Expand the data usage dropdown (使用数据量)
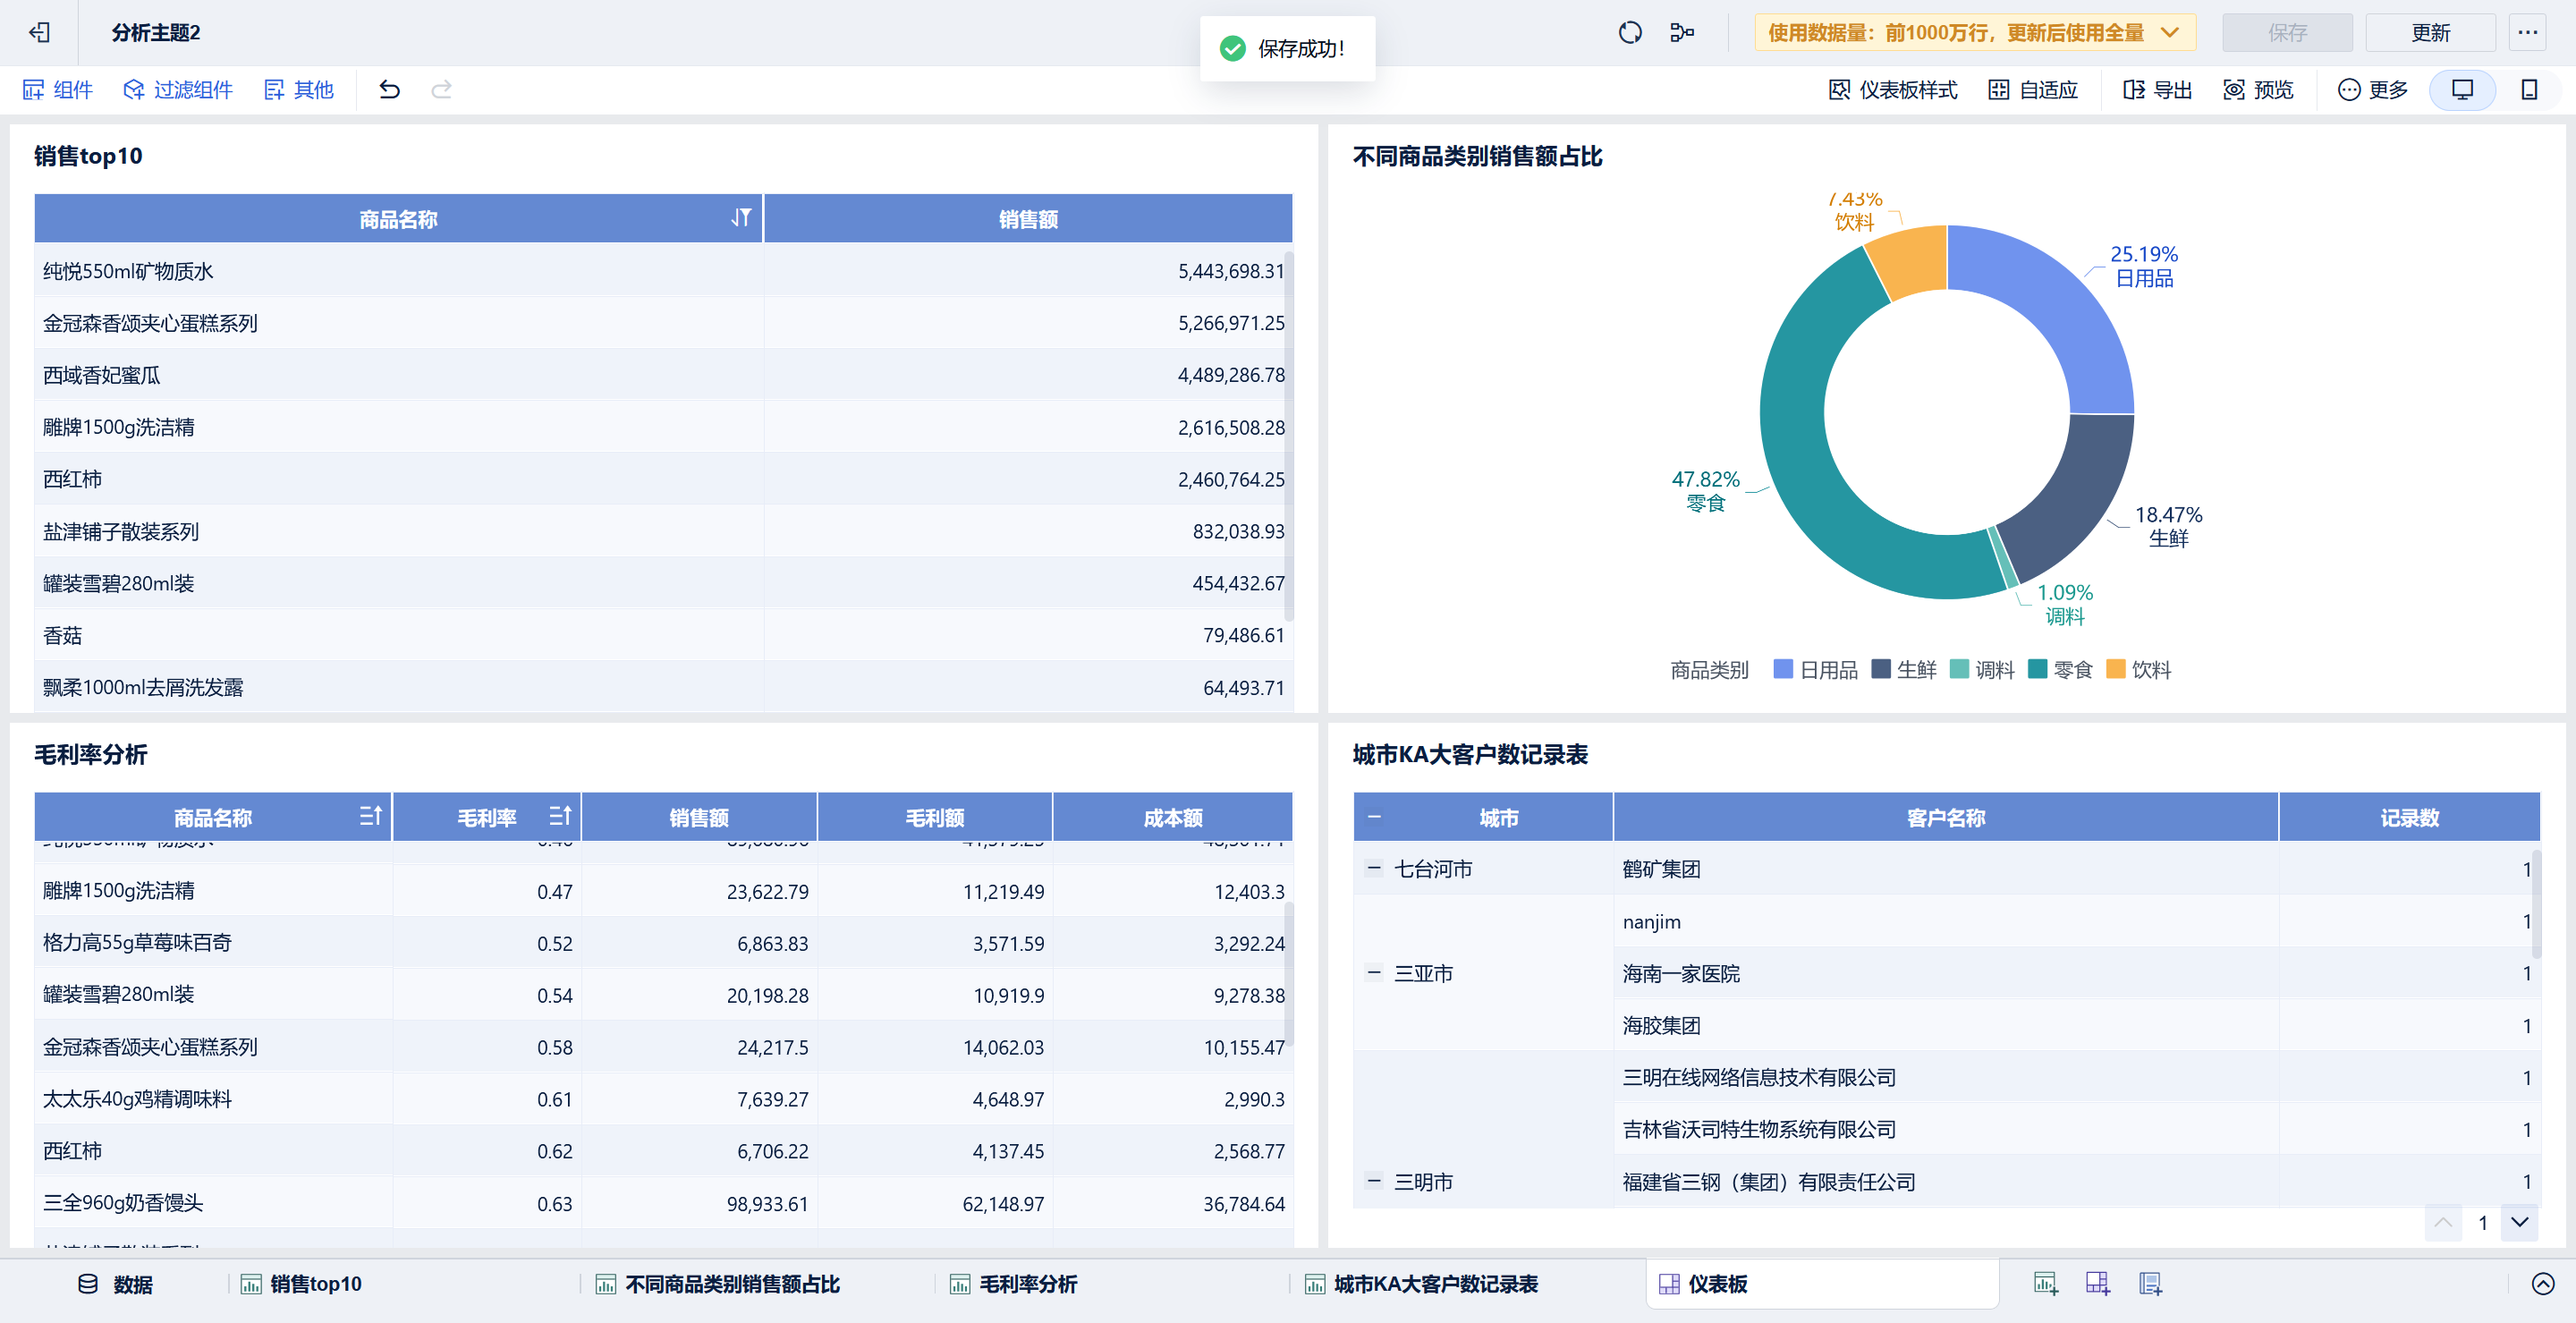This screenshot has width=2576, height=1323. click(x=2169, y=32)
